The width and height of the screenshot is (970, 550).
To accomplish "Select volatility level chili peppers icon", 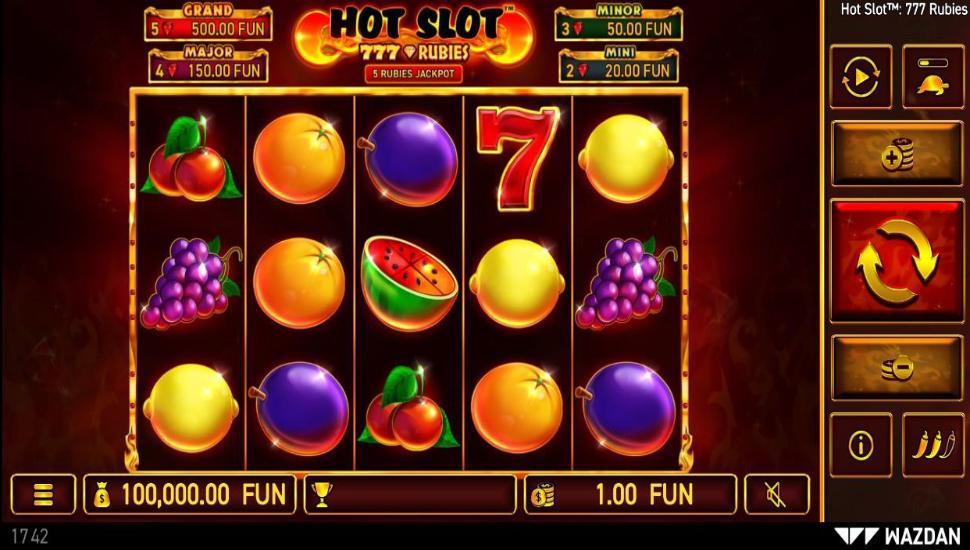I will (x=933, y=444).
